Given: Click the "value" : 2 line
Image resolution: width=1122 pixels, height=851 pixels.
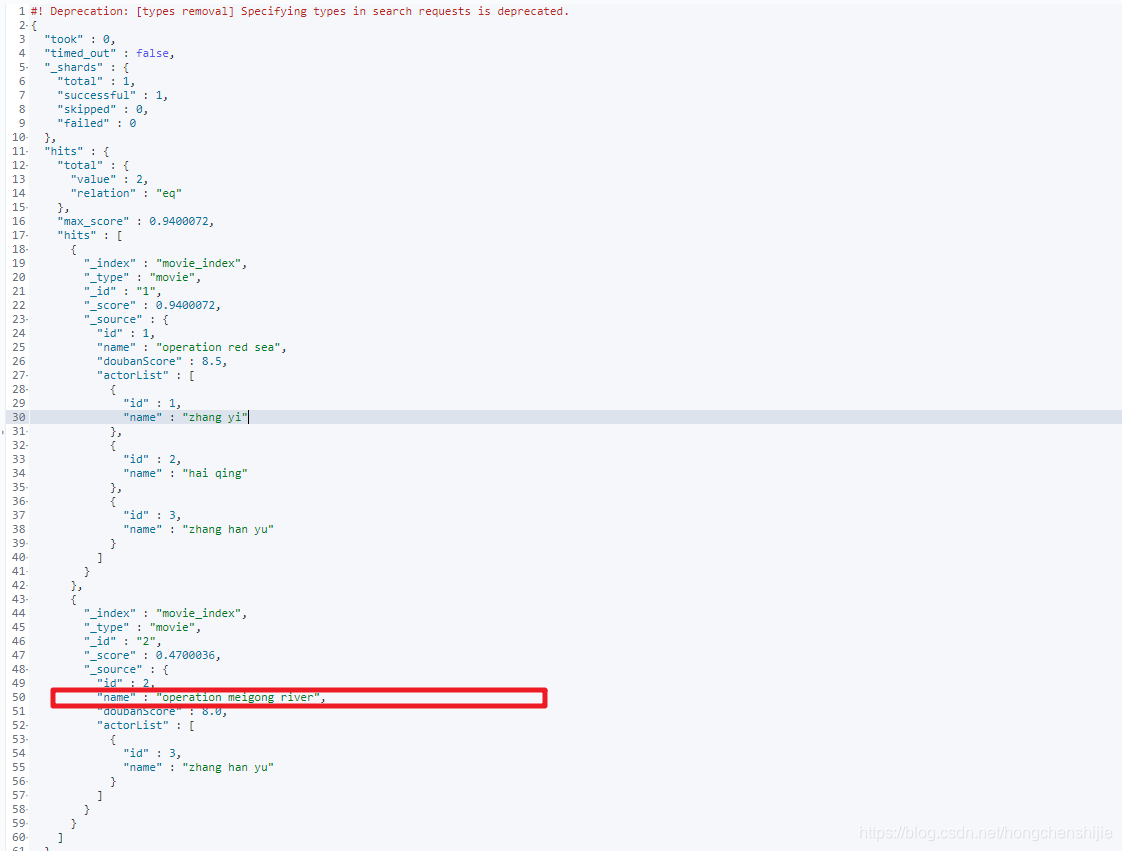Looking at the screenshot, I should (109, 180).
